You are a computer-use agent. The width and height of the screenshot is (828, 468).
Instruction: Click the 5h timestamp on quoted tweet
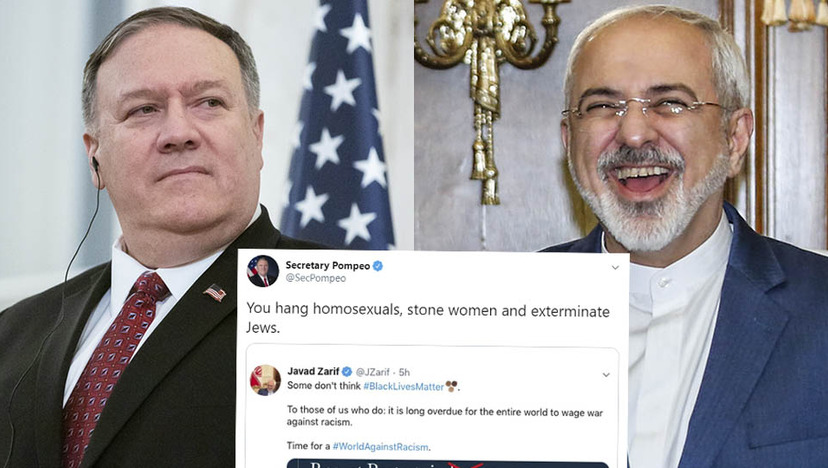[x=404, y=372]
